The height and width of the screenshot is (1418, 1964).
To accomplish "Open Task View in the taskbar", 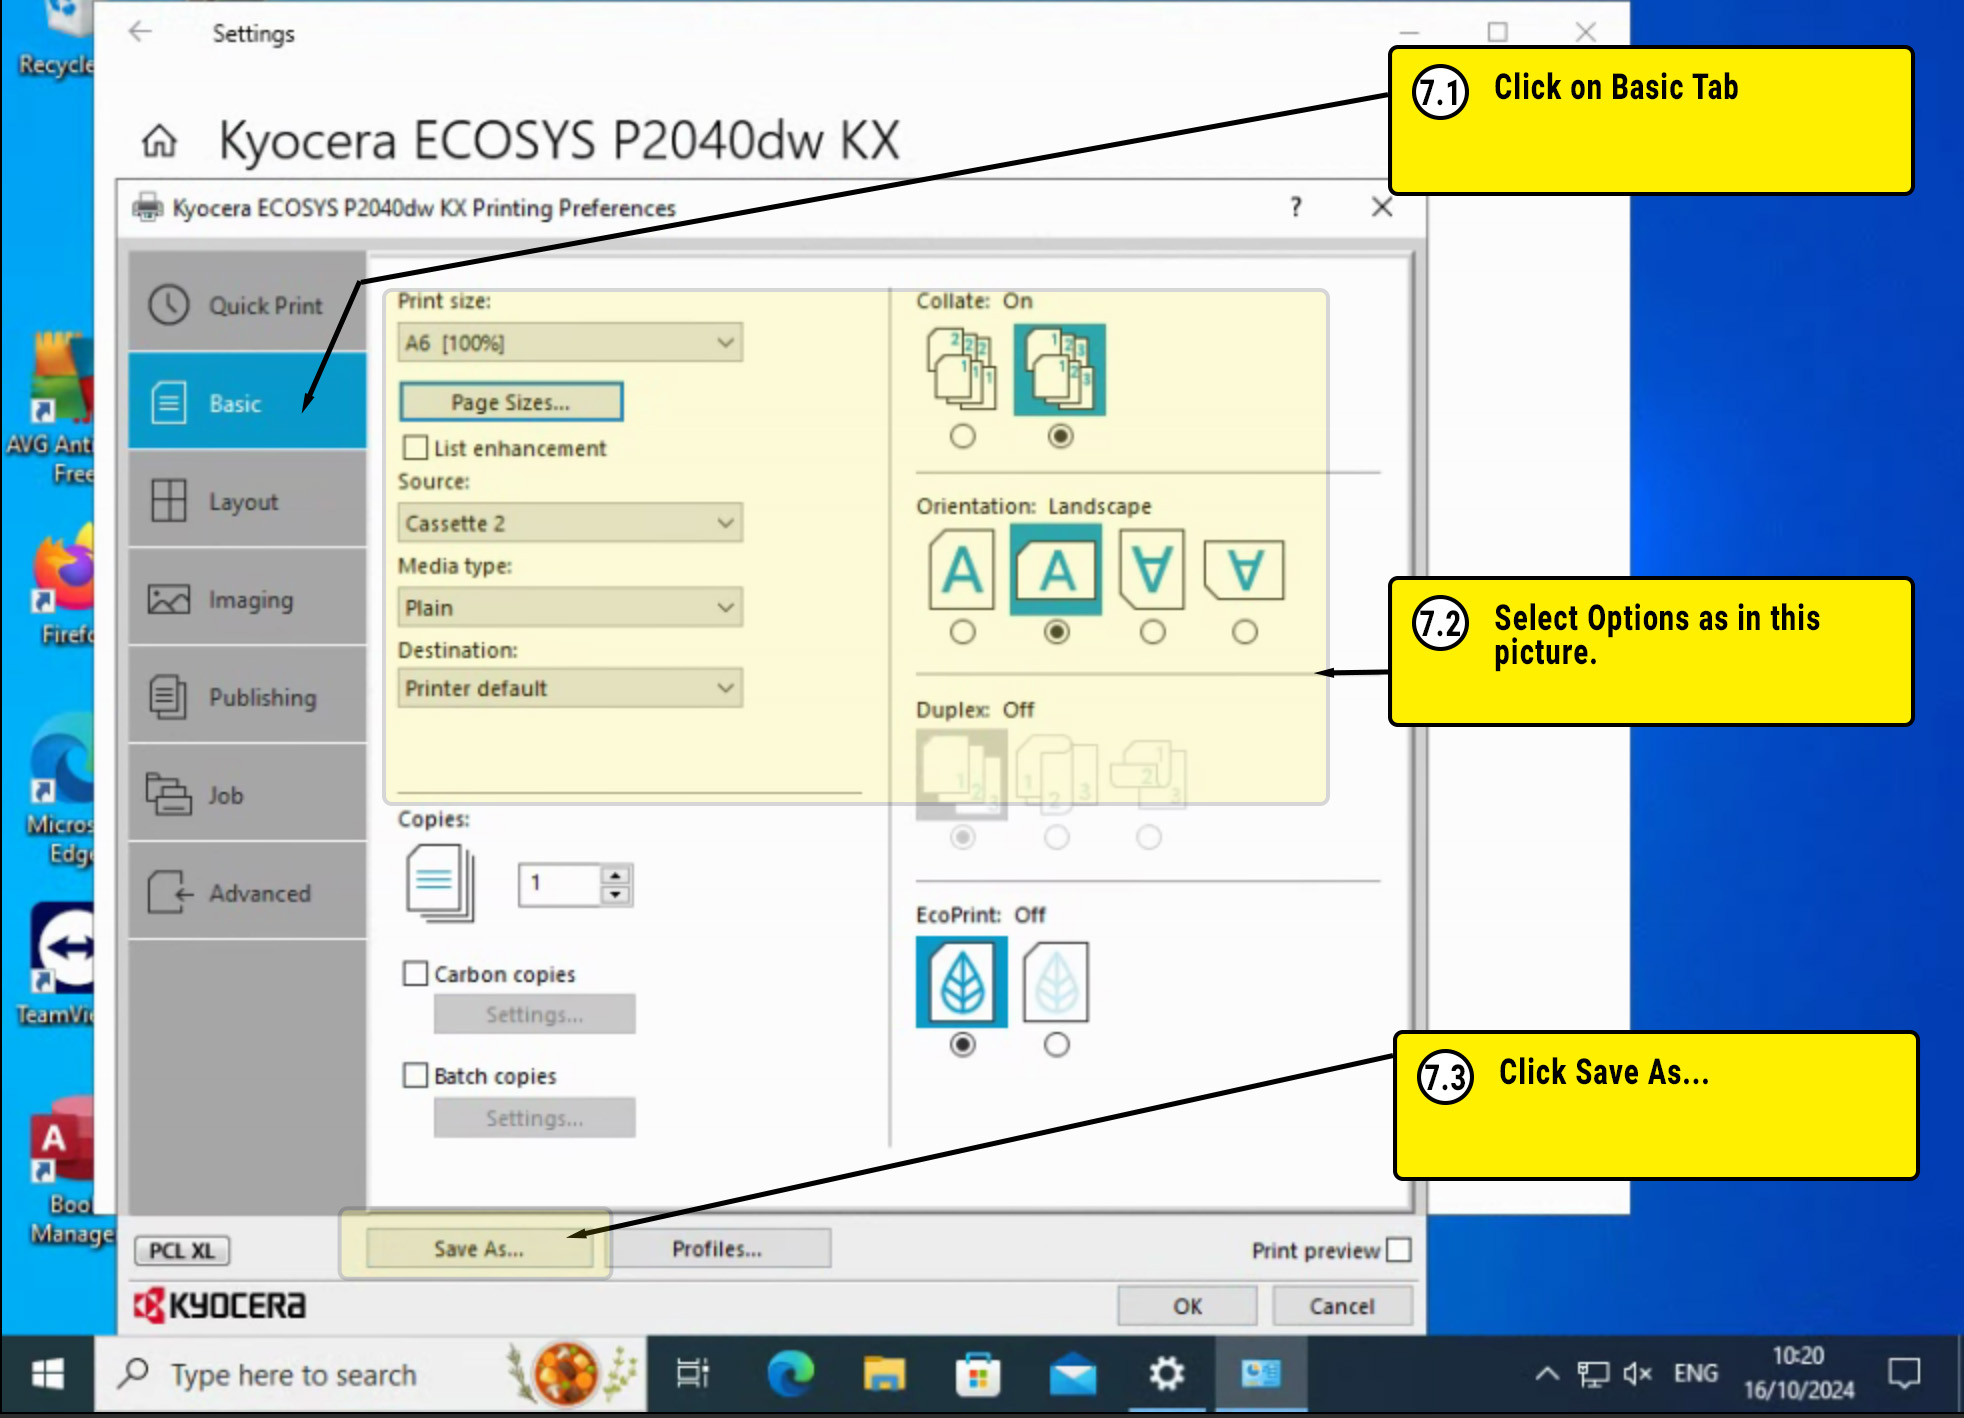I will click(x=692, y=1374).
